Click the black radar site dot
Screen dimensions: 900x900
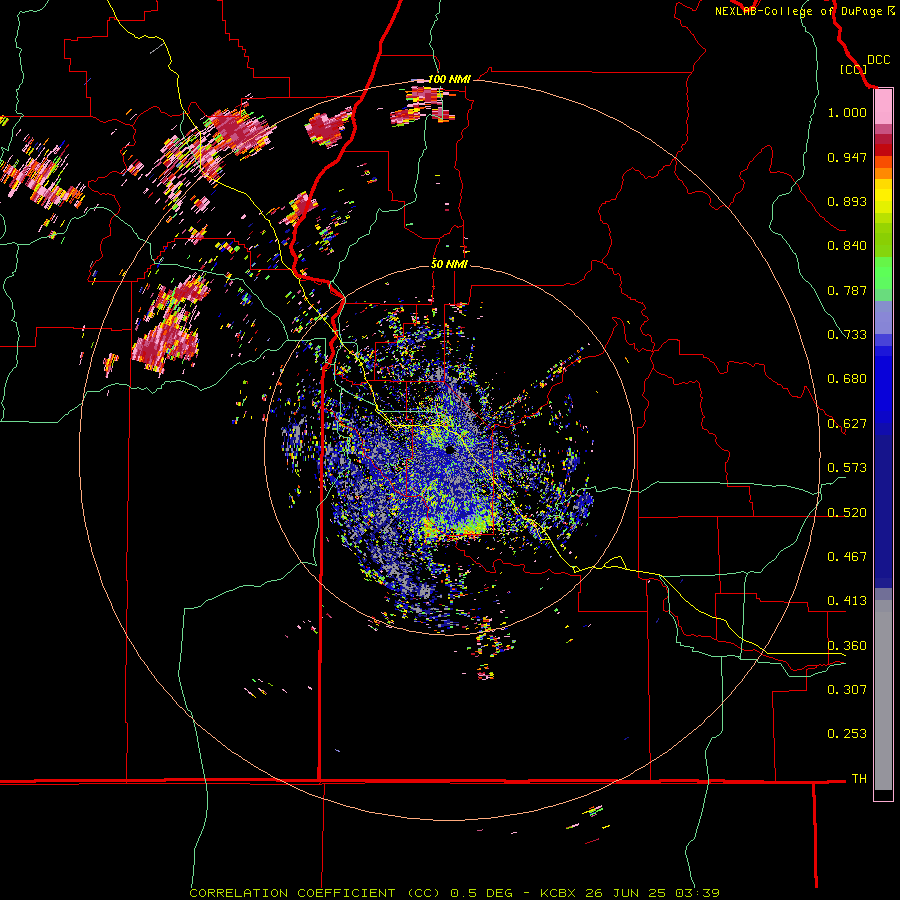451,450
